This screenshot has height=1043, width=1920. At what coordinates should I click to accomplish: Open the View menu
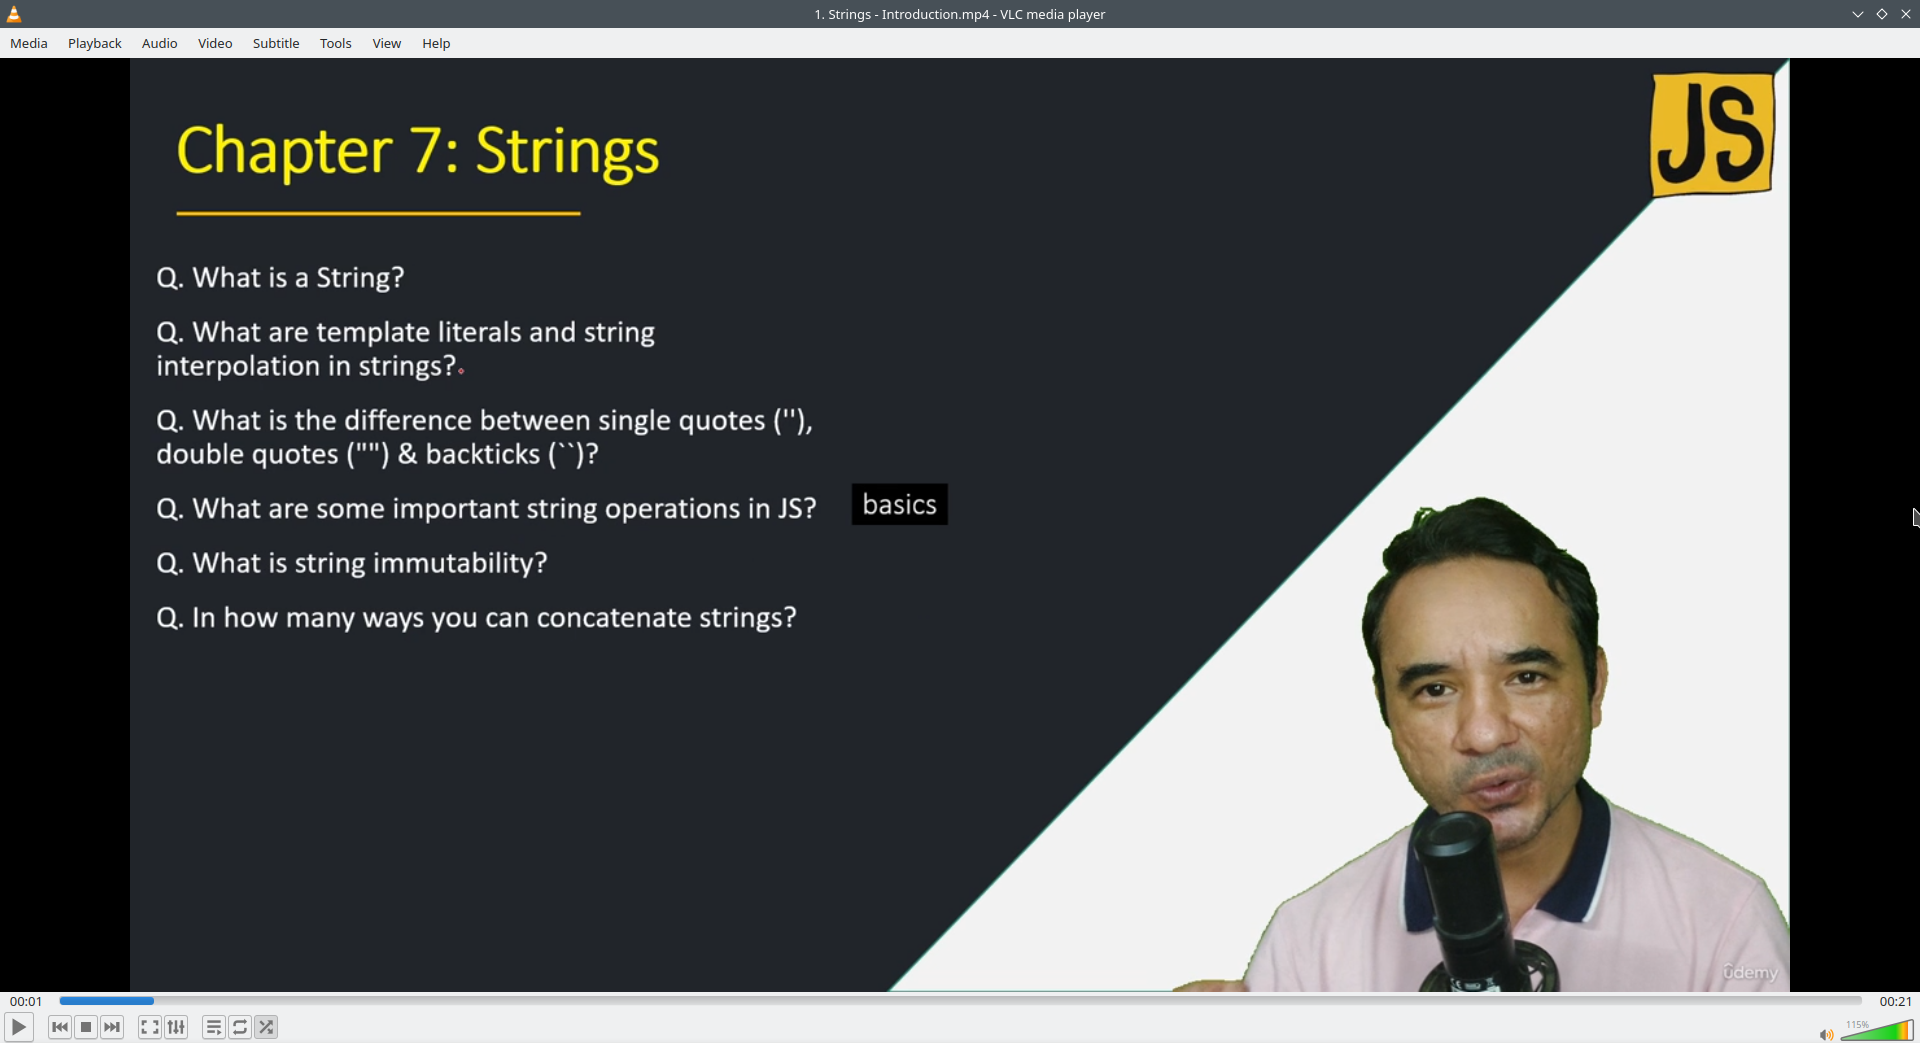tap(387, 43)
